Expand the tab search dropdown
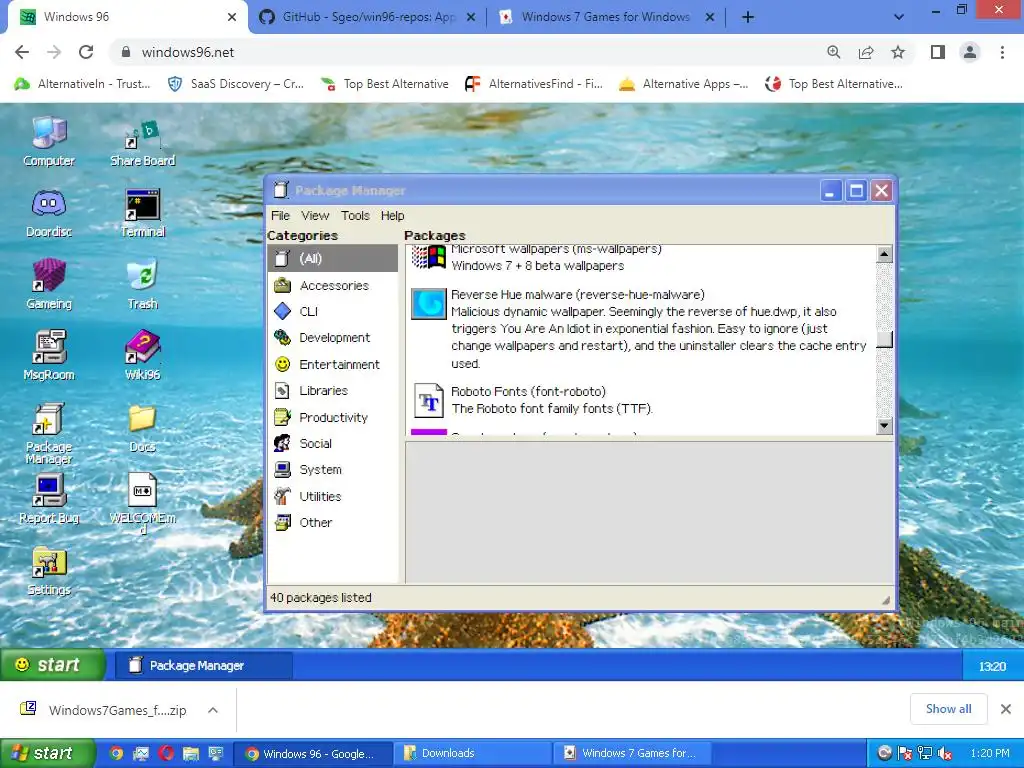1024x768 pixels. (x=899, y=17)
